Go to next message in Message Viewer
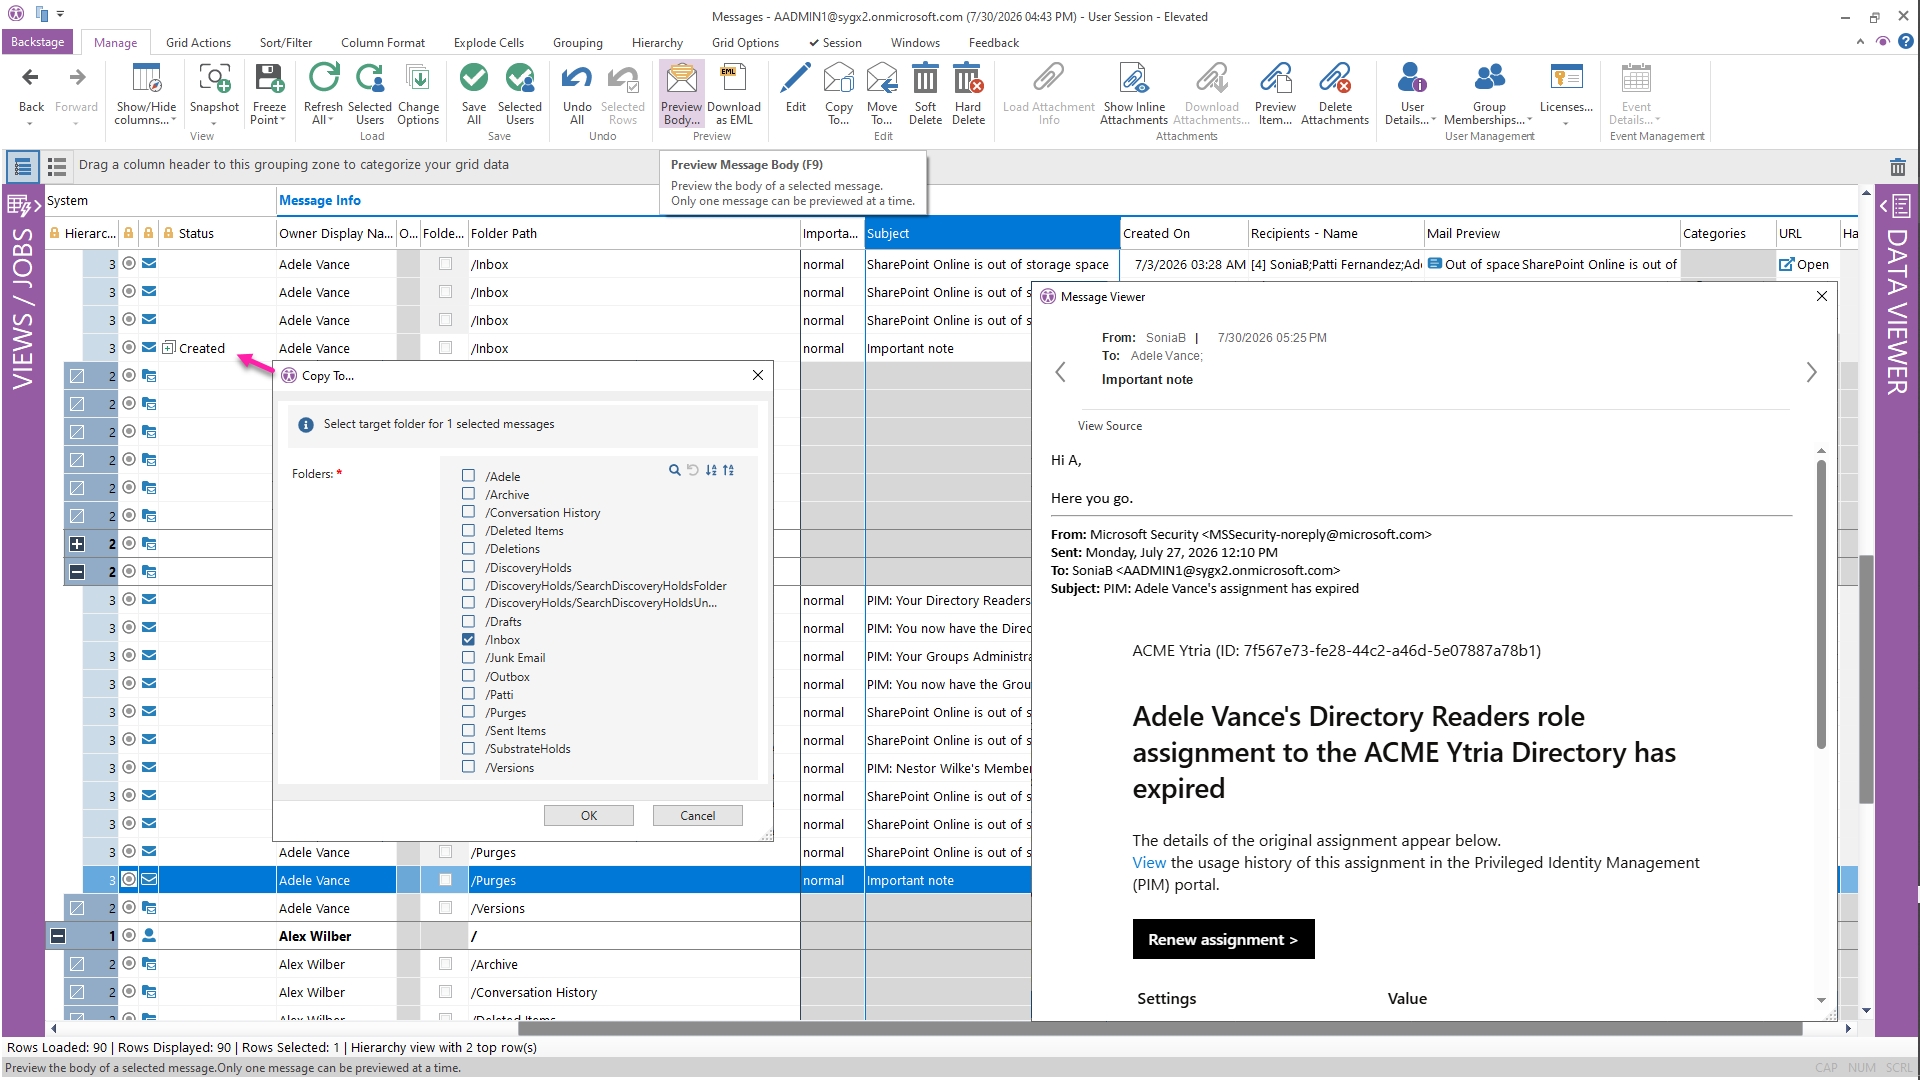This screenshot has width=1920, height=1080. pyautogui.click(x=1811, y=372)
